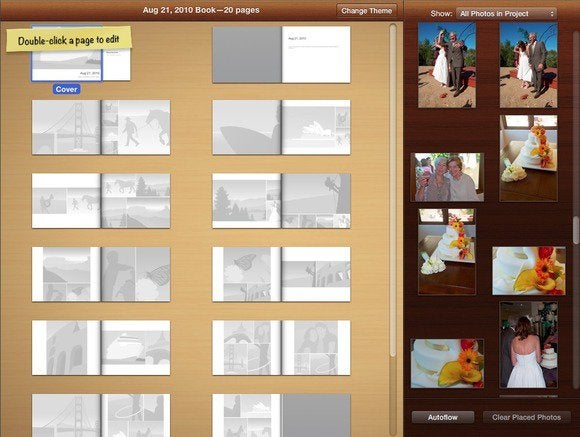This screenshot has width=580, height=437.
Task: Select the gray blank and date title spread
Action: pyautogui.click(x=281, y=54)
